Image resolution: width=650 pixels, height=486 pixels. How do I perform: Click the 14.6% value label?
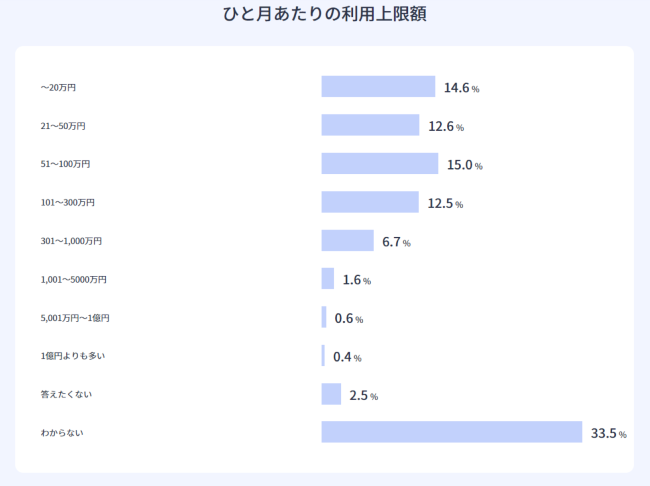[x=461, y=88]
